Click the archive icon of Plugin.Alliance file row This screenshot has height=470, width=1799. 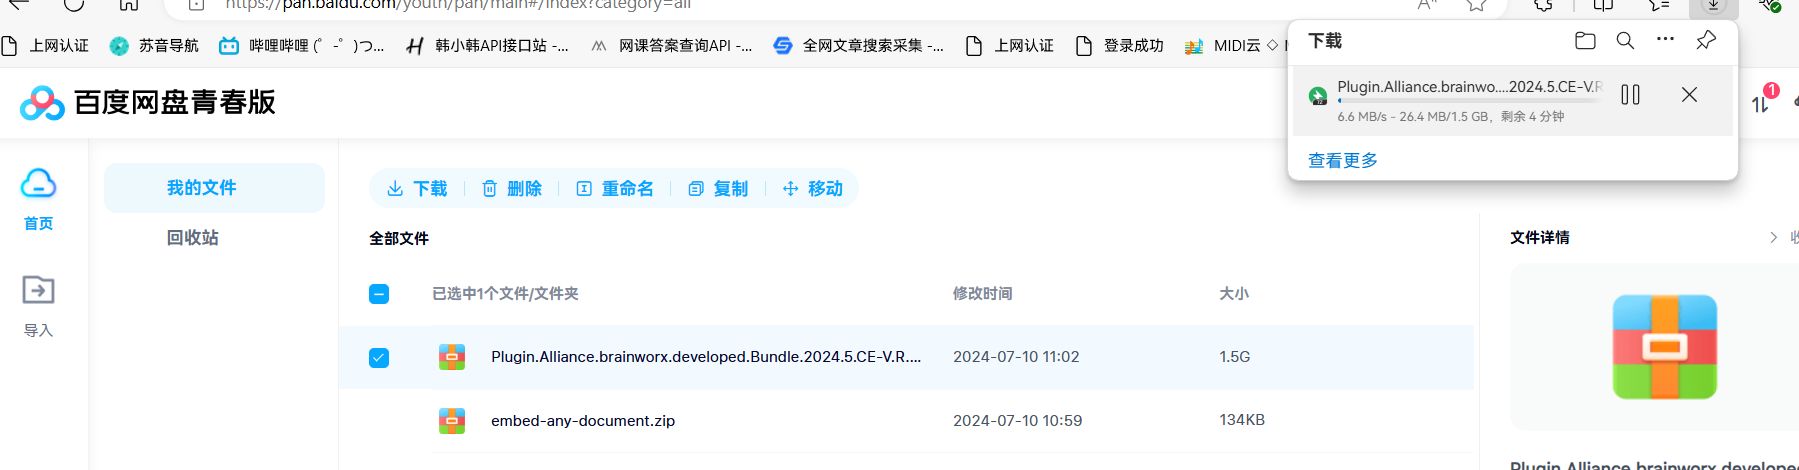click(x=452, y=357)
